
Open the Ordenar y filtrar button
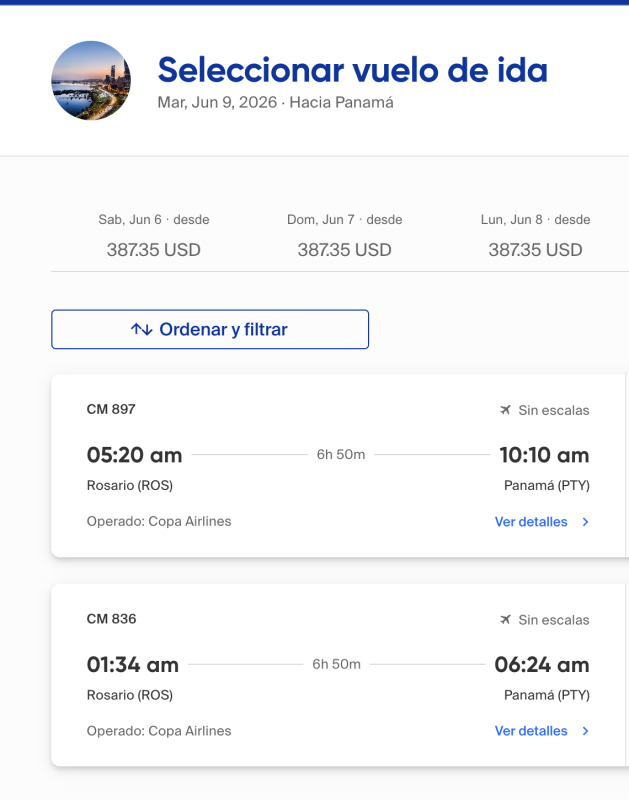(x=210, y=329)
